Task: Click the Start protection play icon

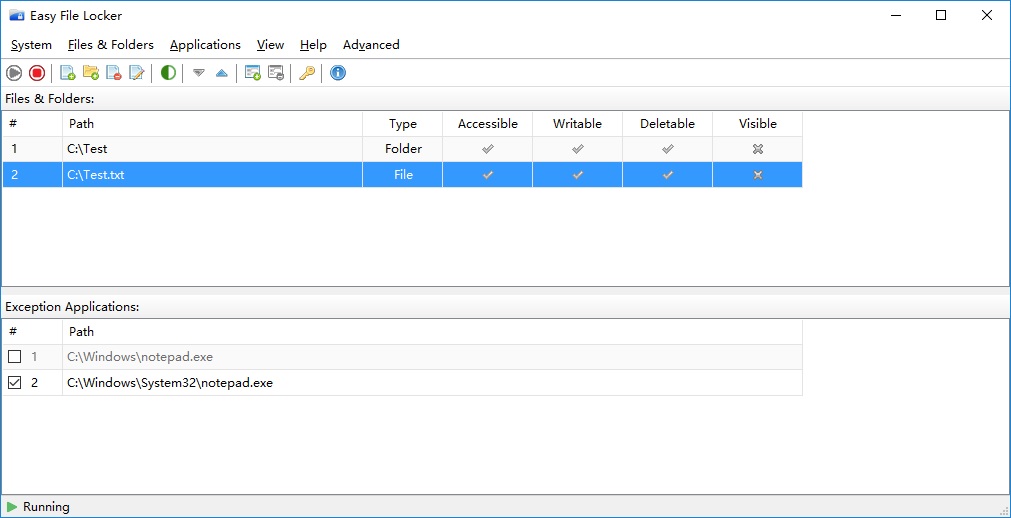Action: (14, 73)
